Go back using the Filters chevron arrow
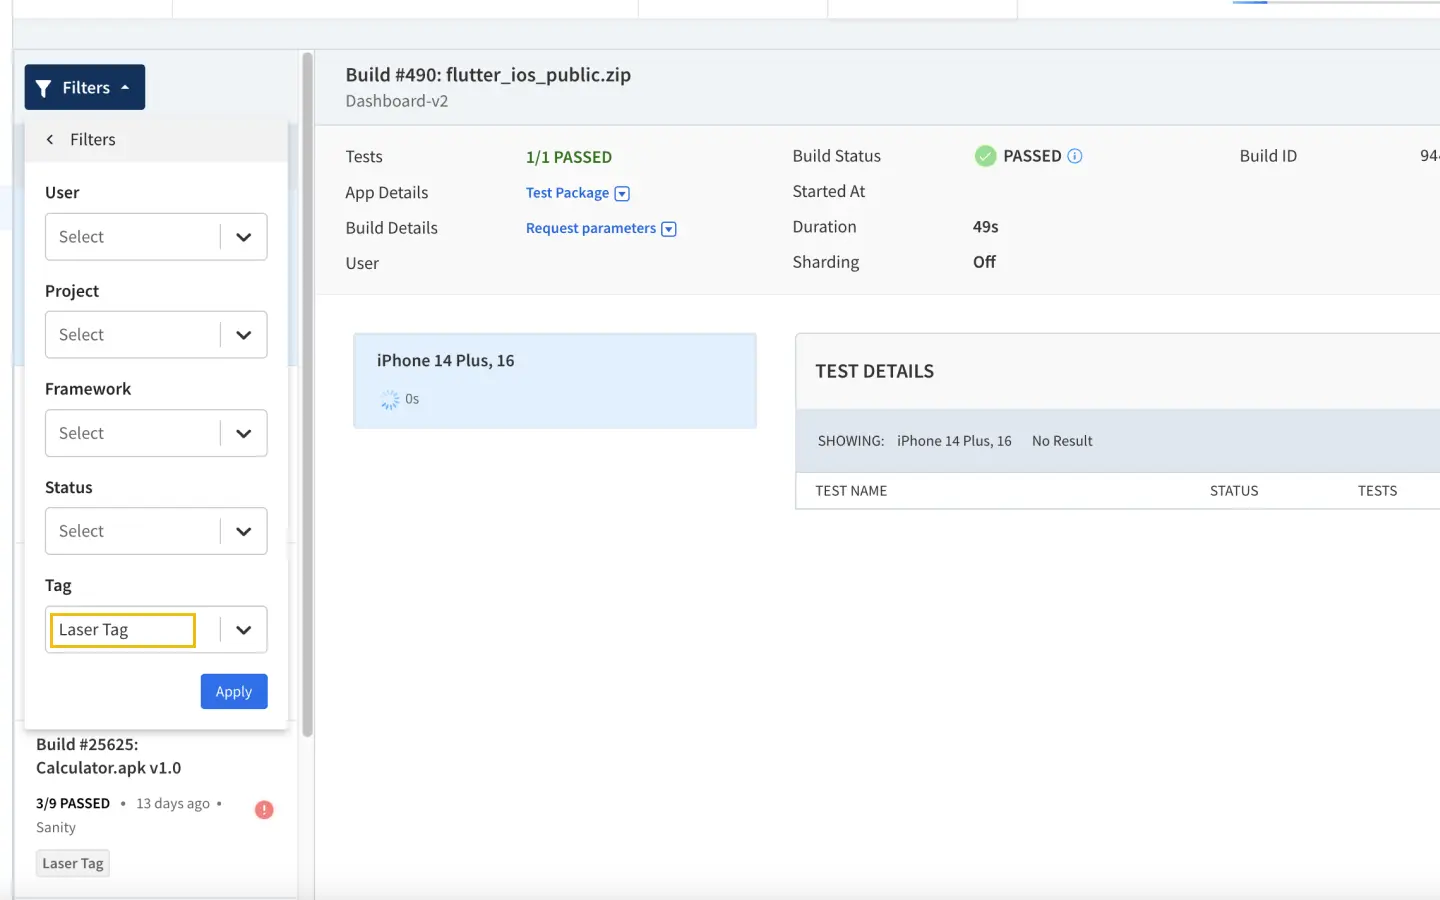This screenshot has width=1440, height=900. pos(50,140)
